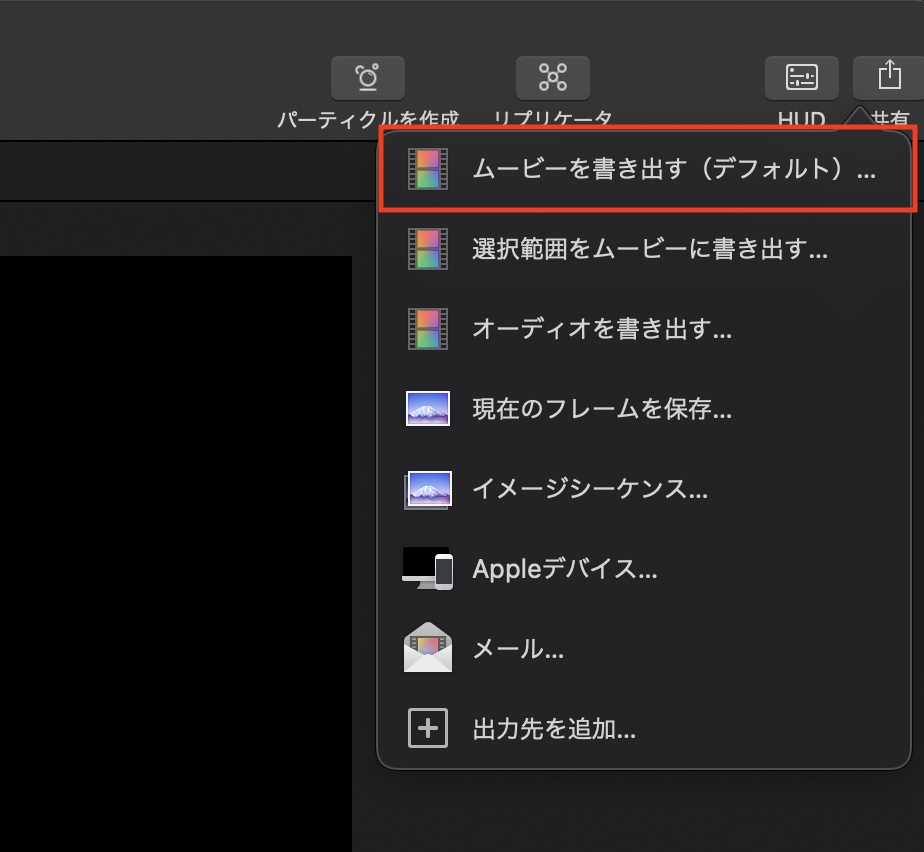Click the Make Particles toolbar icon
This screenshot has height=852, width=924.
click(x=368, y=78)
